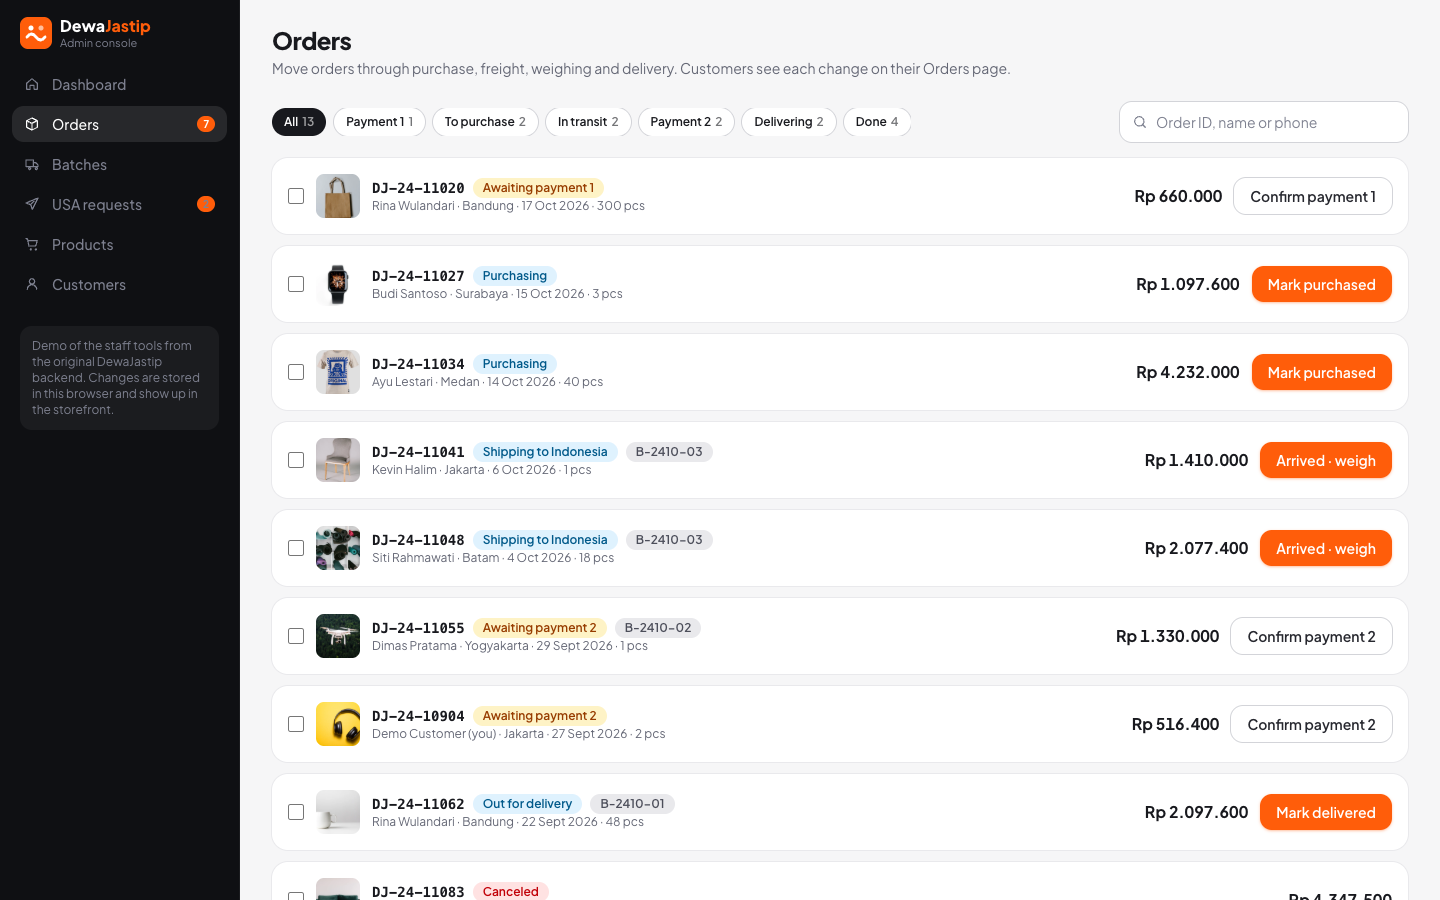1440x900 pixels.
Task: Open tote bag thumbnail of DJ-24-11020
Action: click(x=338, y=196)
